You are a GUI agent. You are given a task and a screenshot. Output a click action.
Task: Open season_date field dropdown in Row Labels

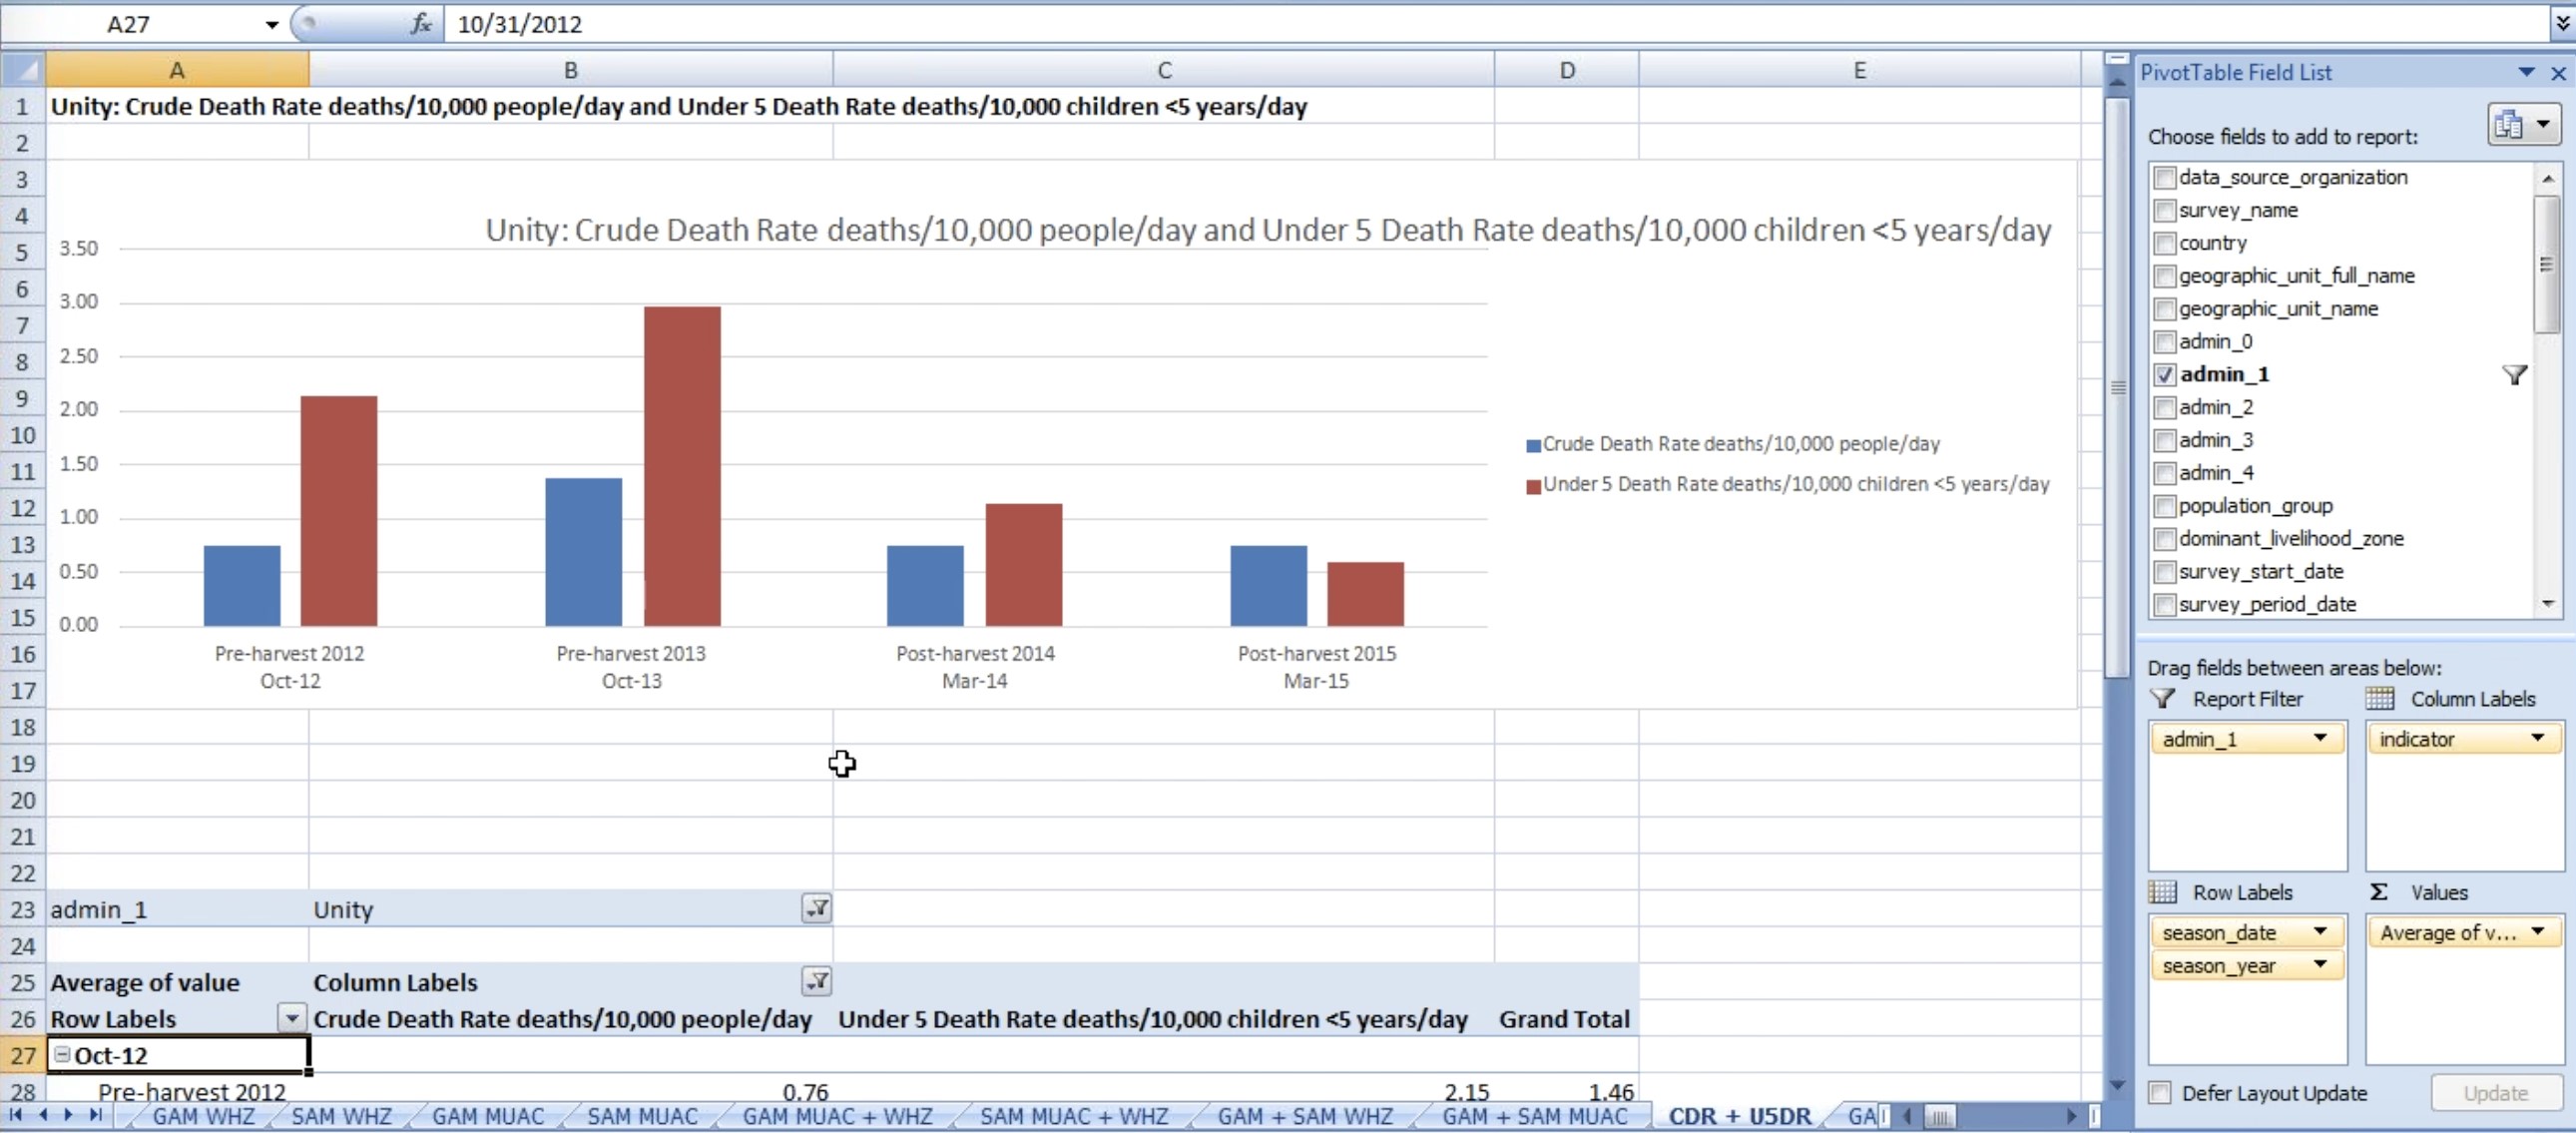2319,932
